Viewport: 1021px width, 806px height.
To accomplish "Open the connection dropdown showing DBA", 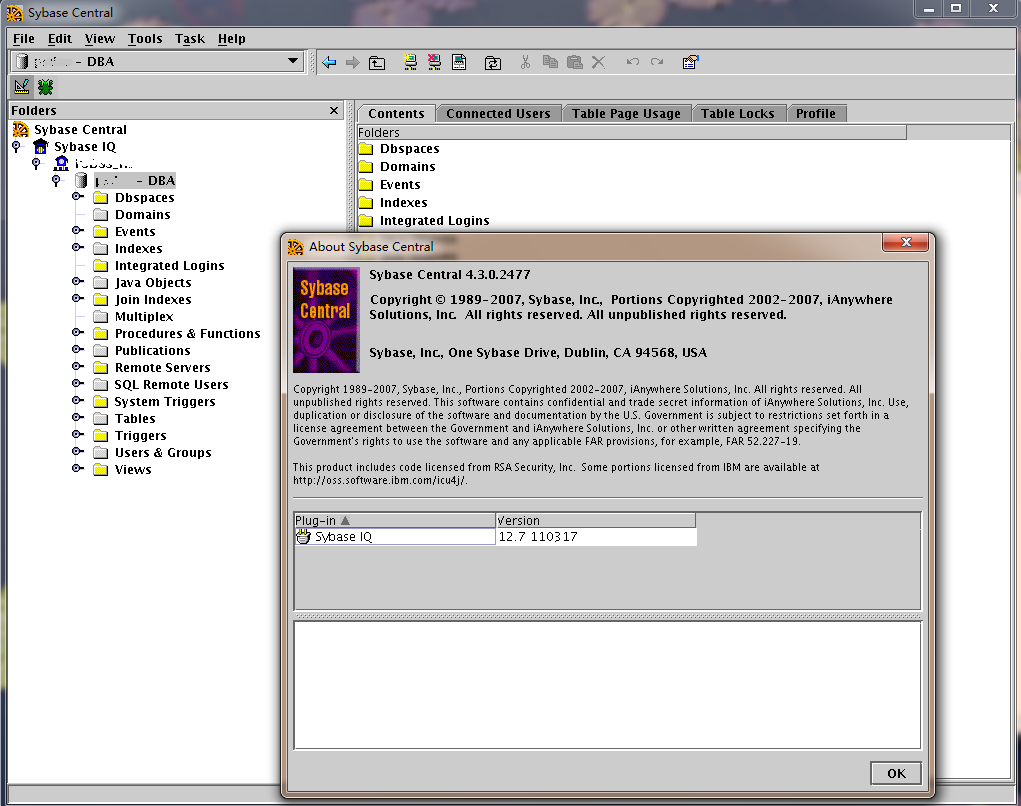I will (293, 61).
